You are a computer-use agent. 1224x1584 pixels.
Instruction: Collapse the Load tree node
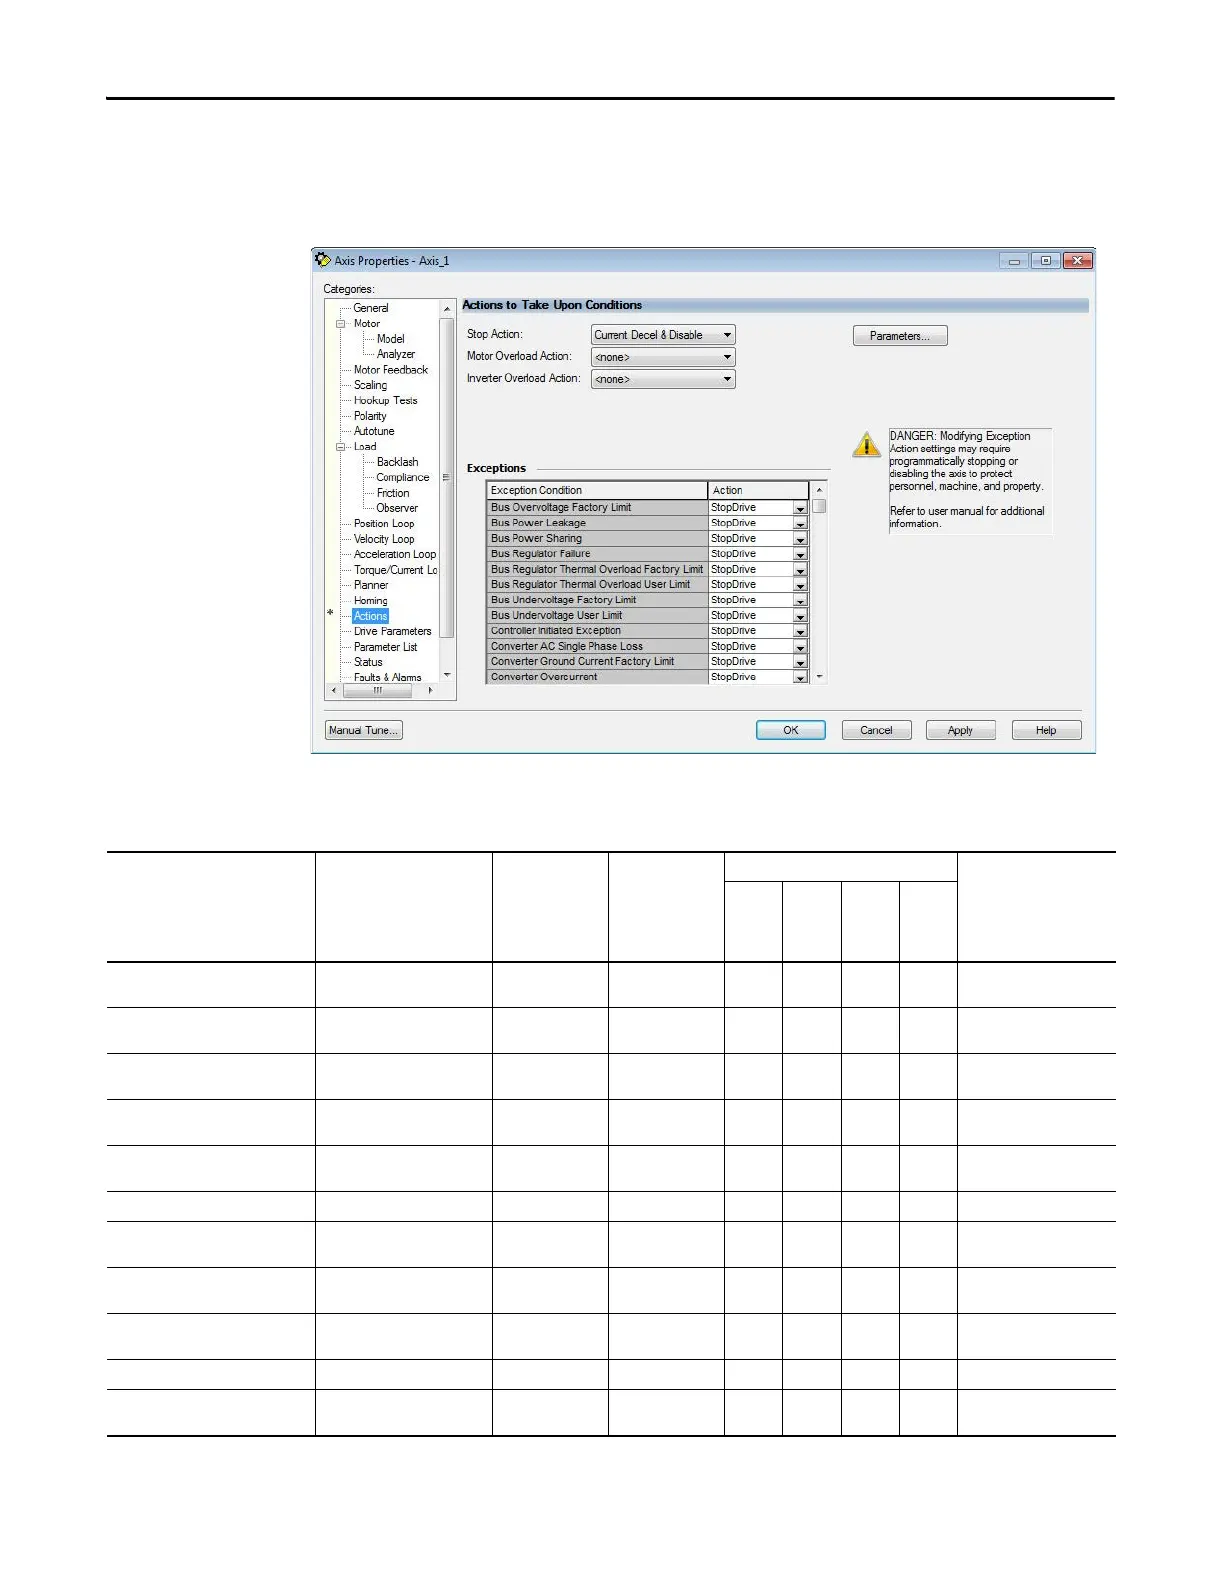340,447
